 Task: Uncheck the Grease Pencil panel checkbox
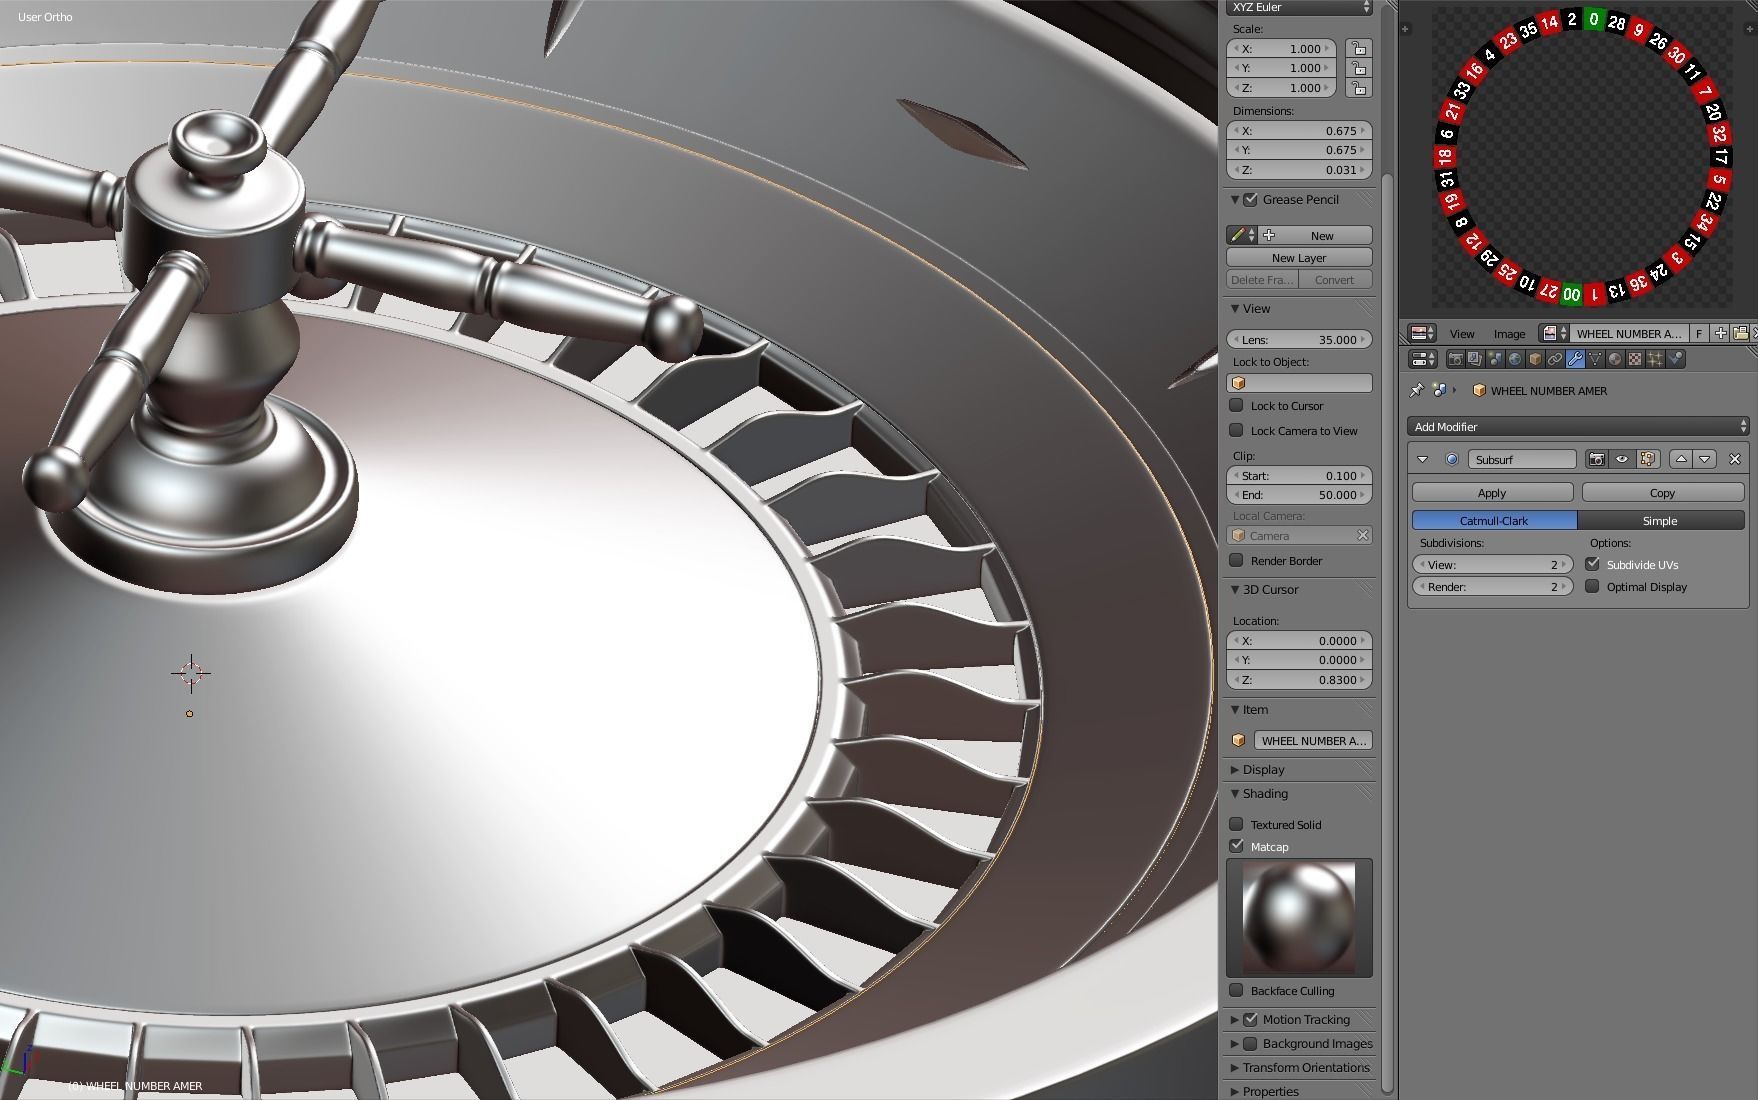pyautogui.click(x=1250, y=199)
